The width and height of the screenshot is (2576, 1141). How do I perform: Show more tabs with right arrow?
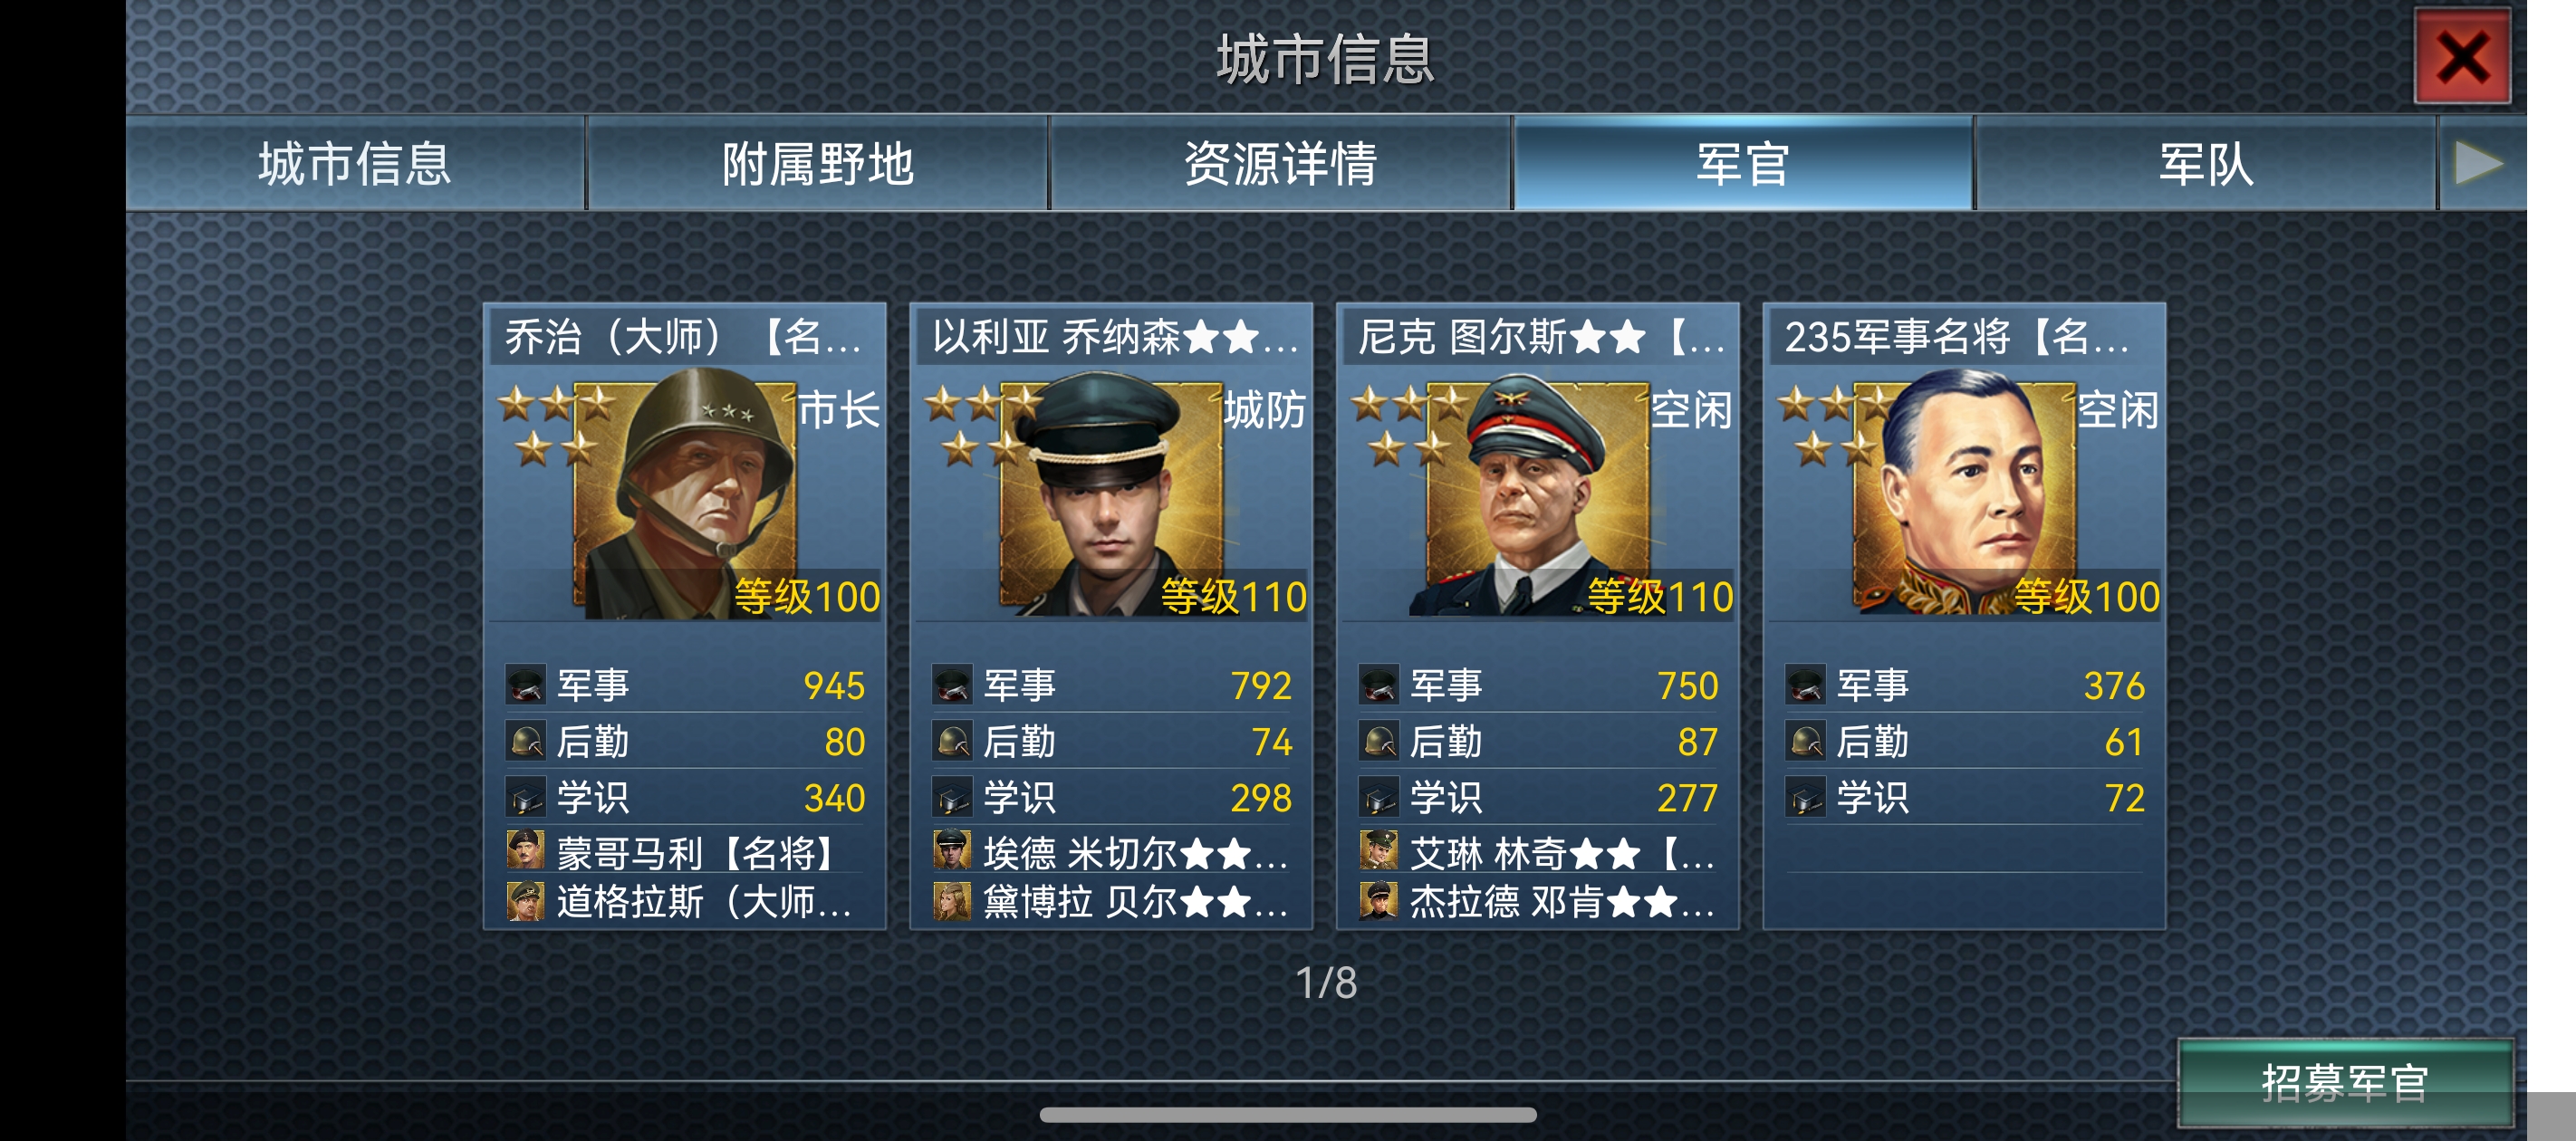point(2480,163)
